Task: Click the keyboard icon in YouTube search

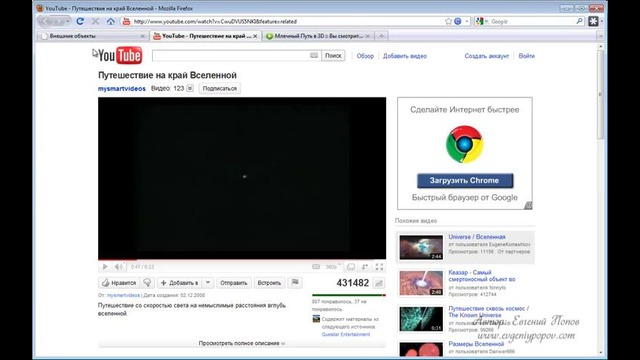Action: click(x=314, y=55)
